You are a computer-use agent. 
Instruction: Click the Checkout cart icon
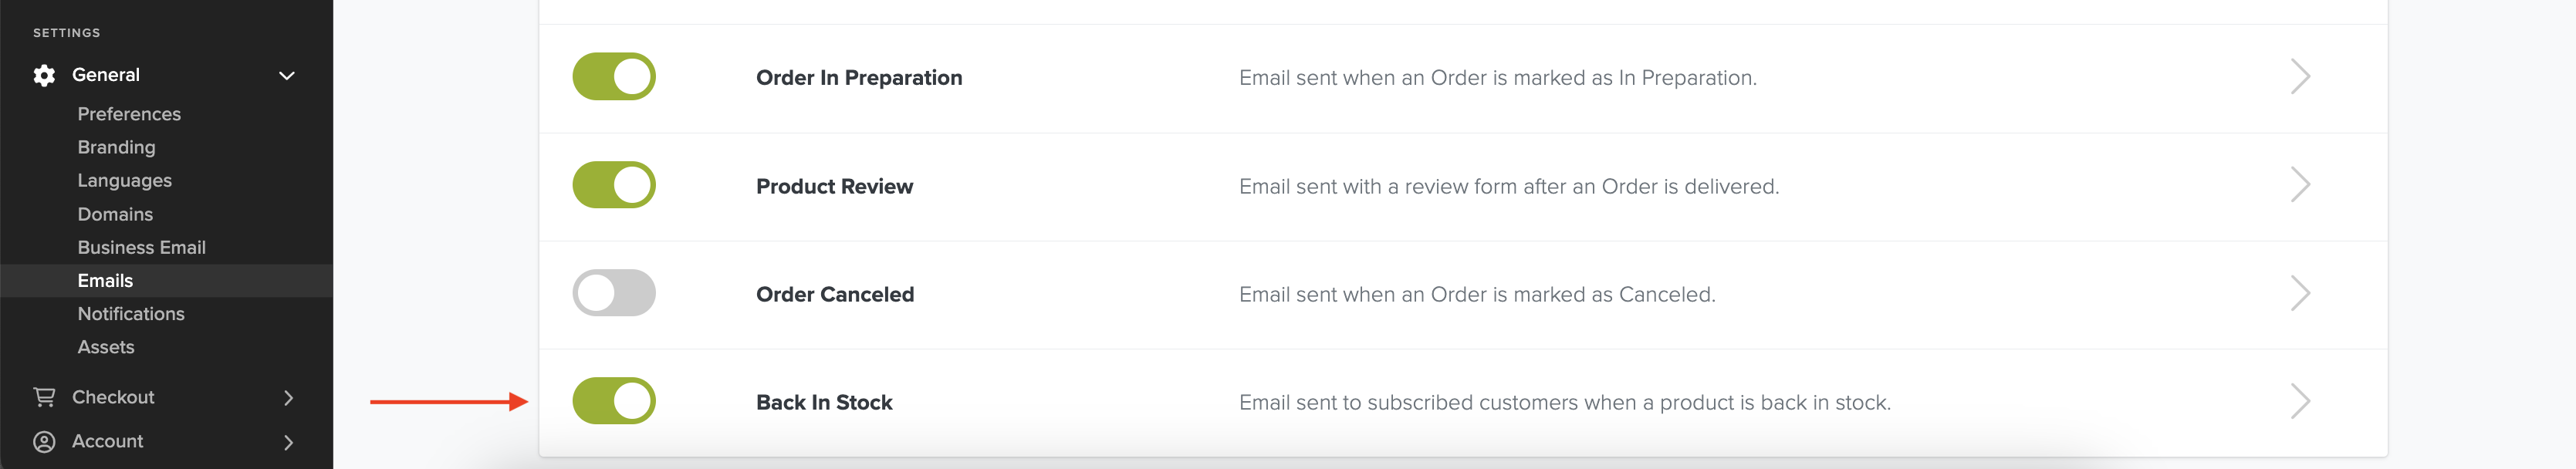[44, 397]
